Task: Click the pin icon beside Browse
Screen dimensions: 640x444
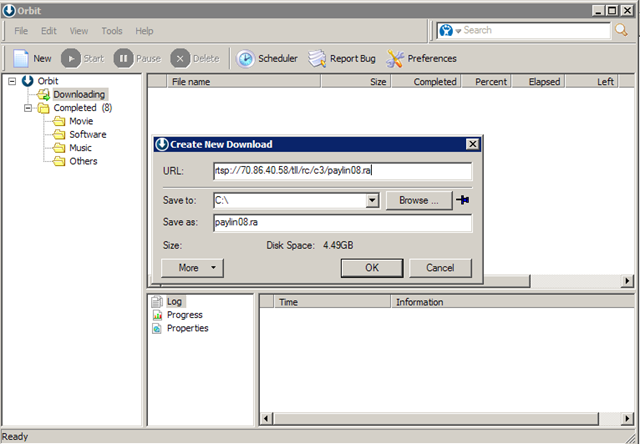Action: tap(462, 200)
